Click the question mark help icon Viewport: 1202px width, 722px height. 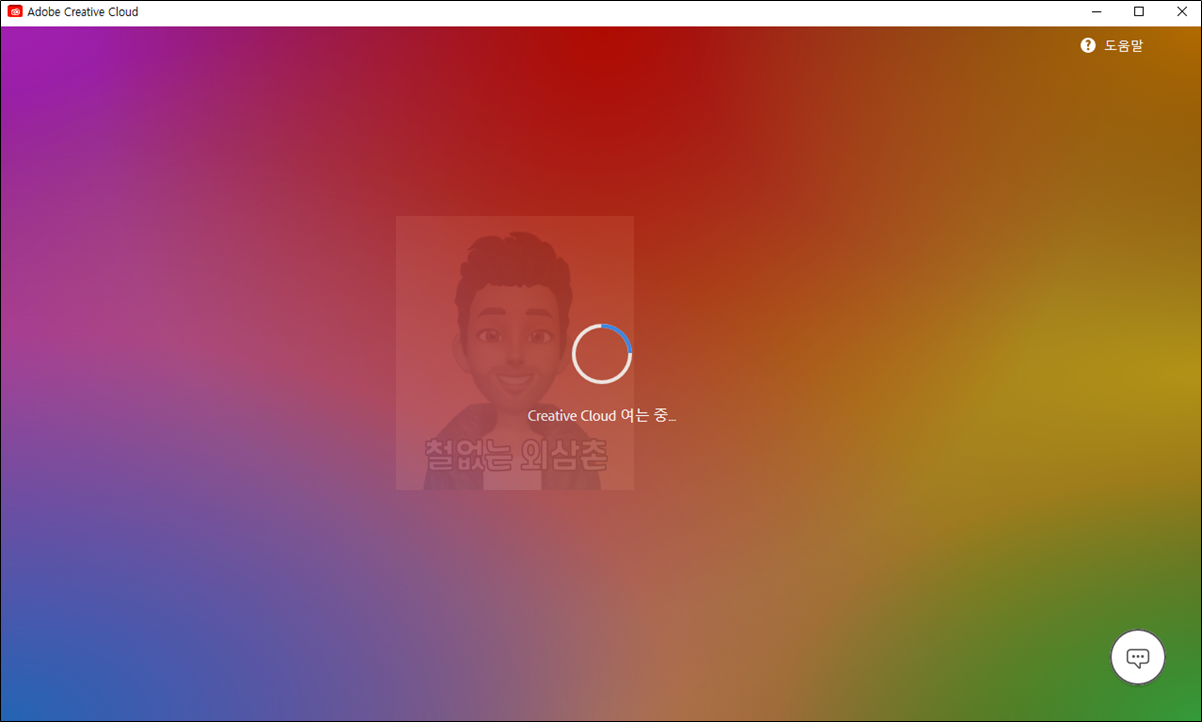click(1088, 46)
